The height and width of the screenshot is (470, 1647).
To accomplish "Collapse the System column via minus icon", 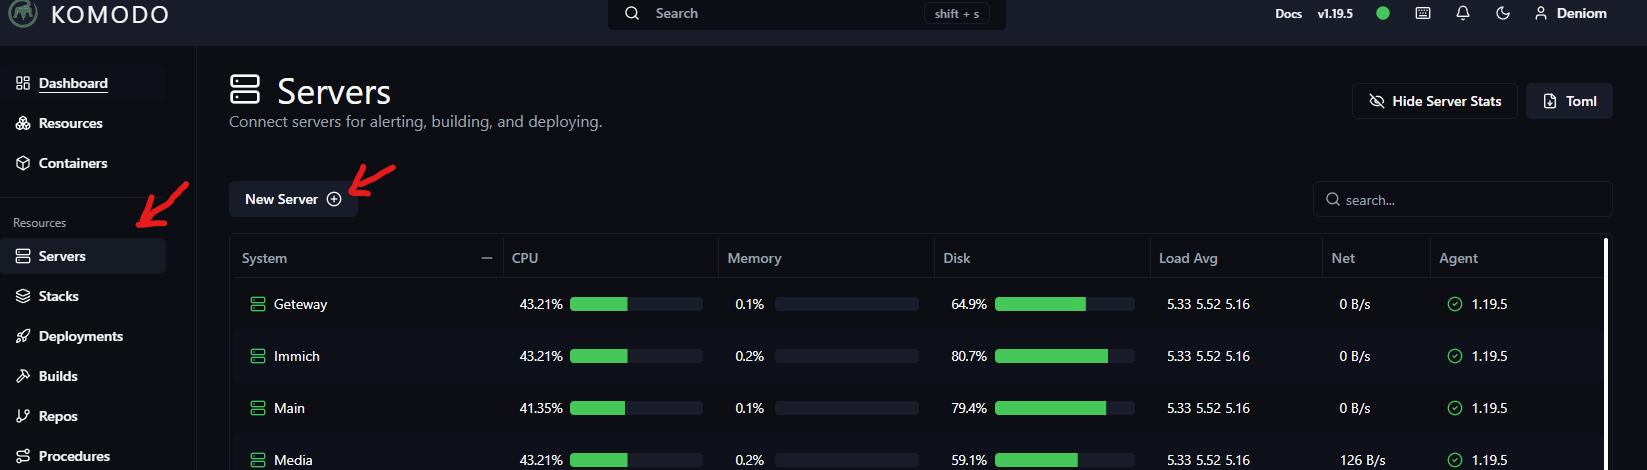I will pyautogui.click(x=487, y=258).
